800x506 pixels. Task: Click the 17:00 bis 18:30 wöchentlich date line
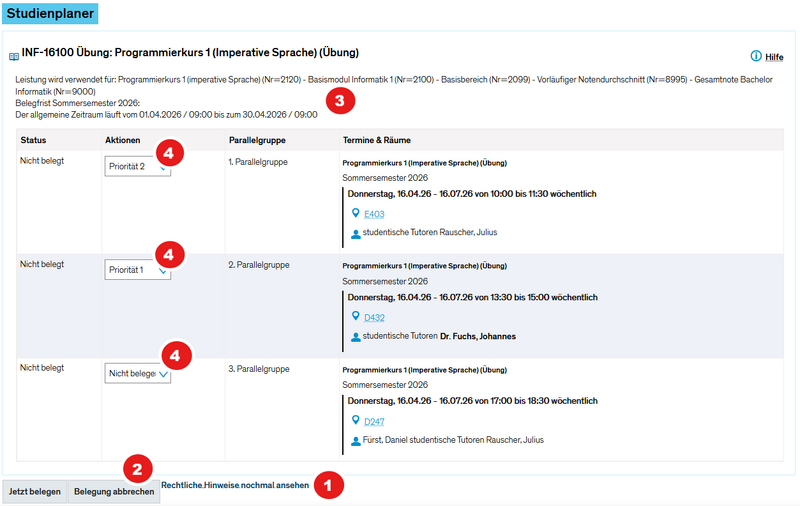point(472,401)
